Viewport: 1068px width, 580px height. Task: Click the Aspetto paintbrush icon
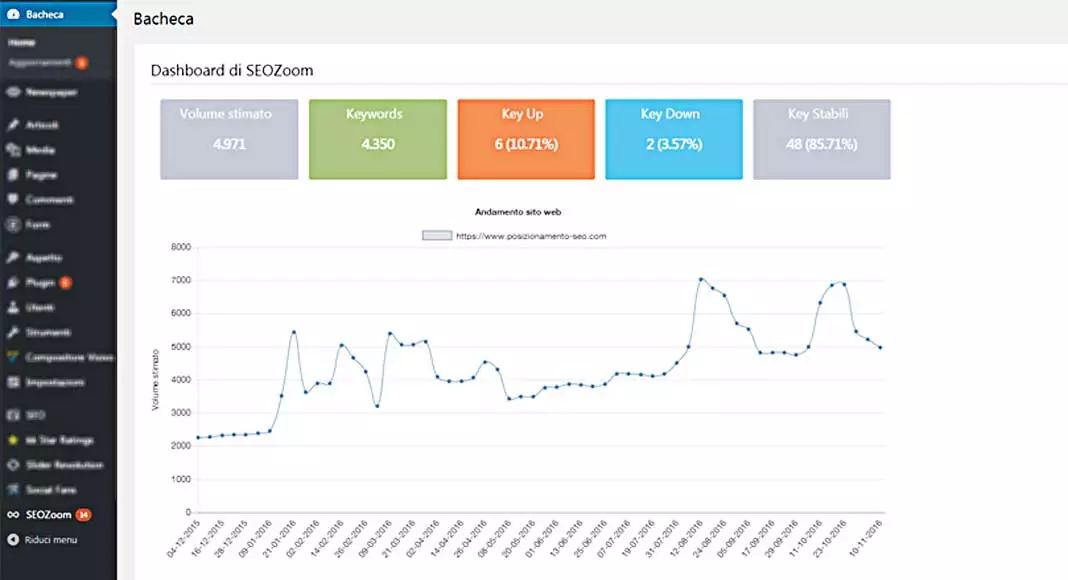(x=13, y=257)
